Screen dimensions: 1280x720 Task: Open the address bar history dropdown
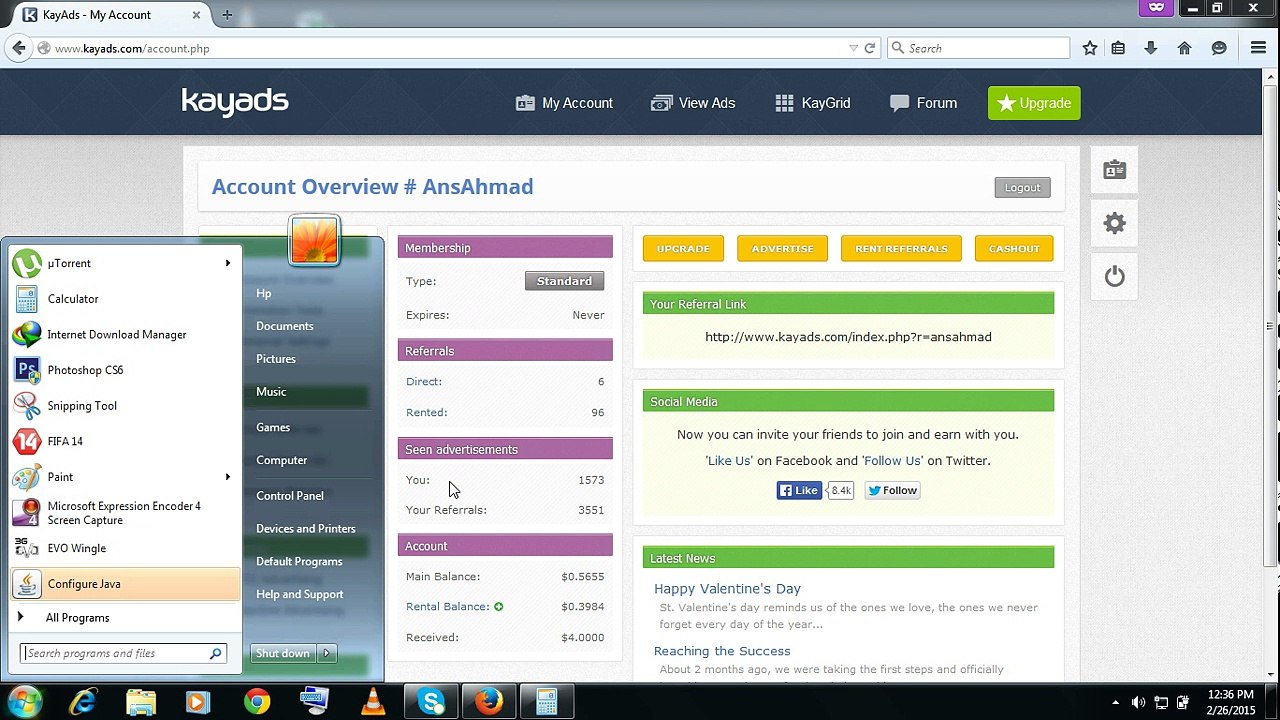pyautogui.click(x=853, y=48)
